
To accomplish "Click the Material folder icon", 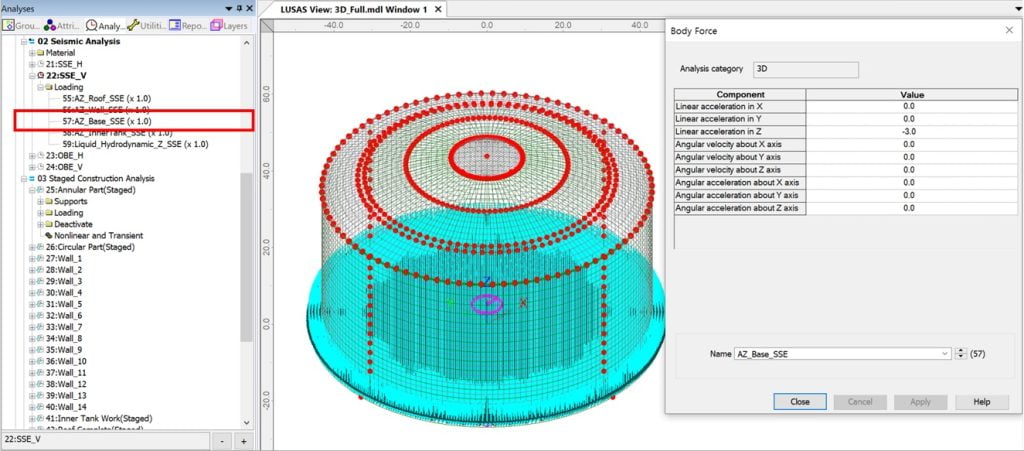I will point(40,52).
